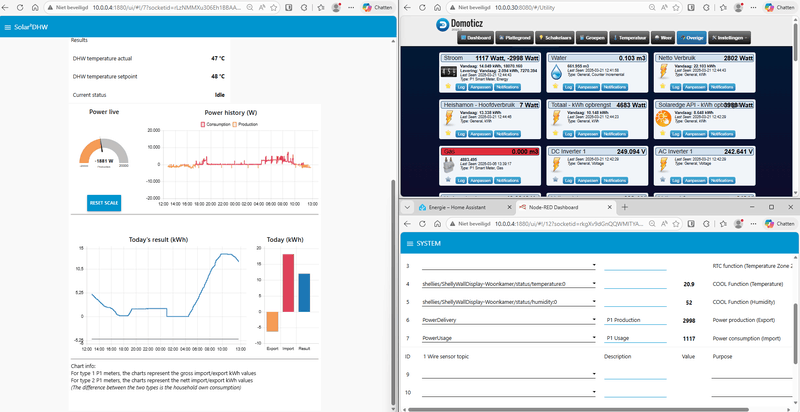The height and width of the screenshot is (412, 800).
Task: Expand the row 3 sensor topic dropdown
Action: pos(508,266)
